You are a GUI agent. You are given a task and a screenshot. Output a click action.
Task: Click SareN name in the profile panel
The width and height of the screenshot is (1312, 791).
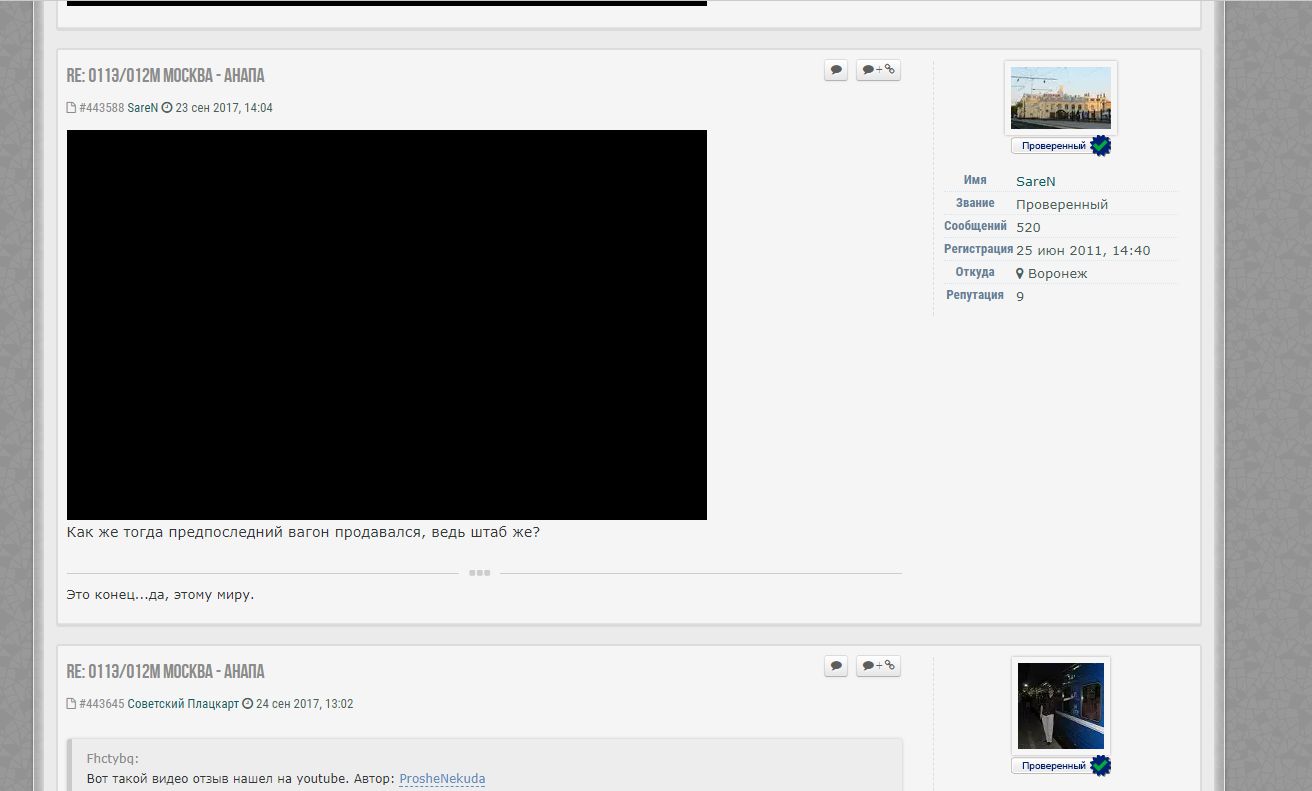click(1035, 181)
